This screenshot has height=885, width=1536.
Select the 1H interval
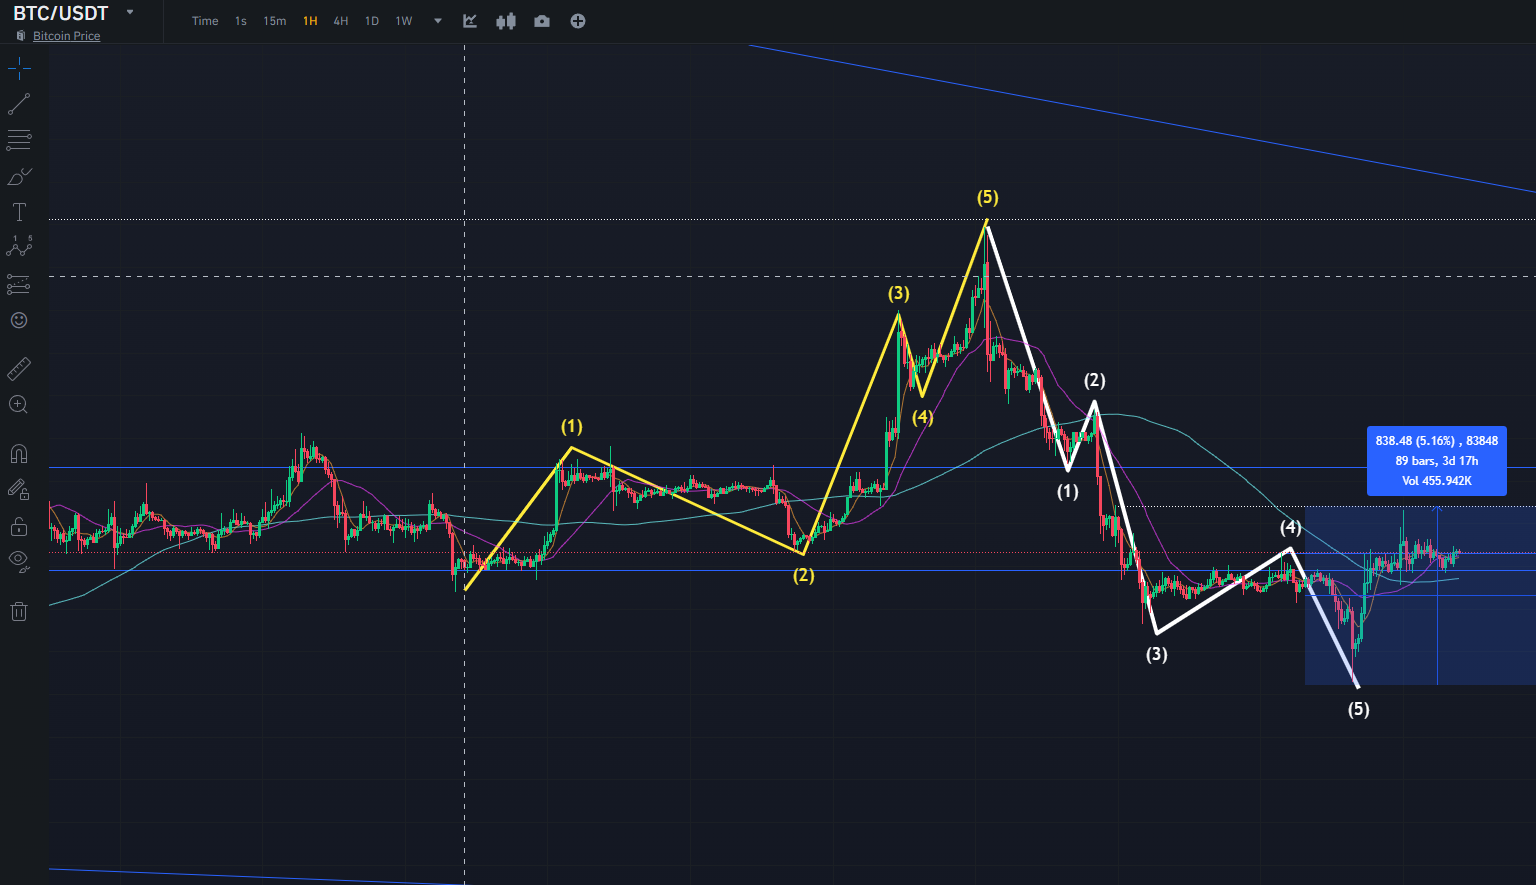coord(310,21)
